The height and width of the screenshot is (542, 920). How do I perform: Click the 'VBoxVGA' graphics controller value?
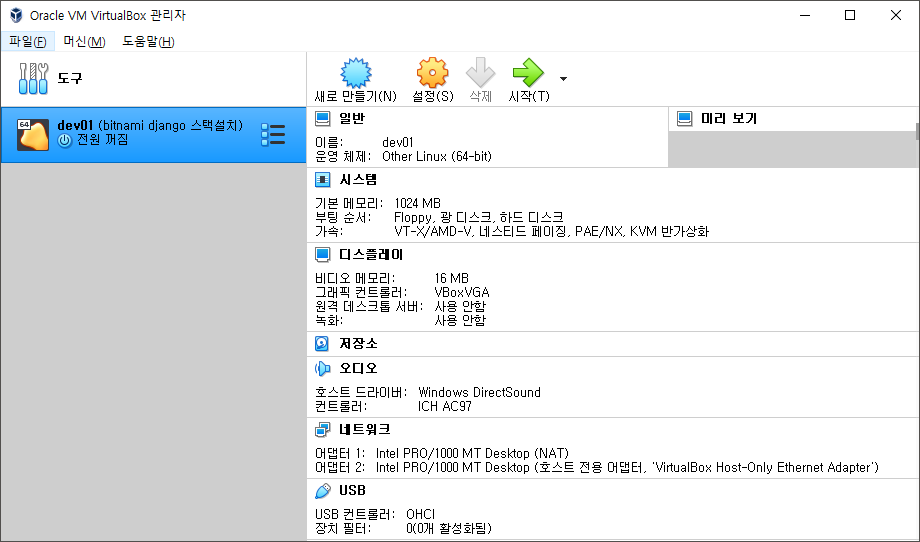pos(462,292)
